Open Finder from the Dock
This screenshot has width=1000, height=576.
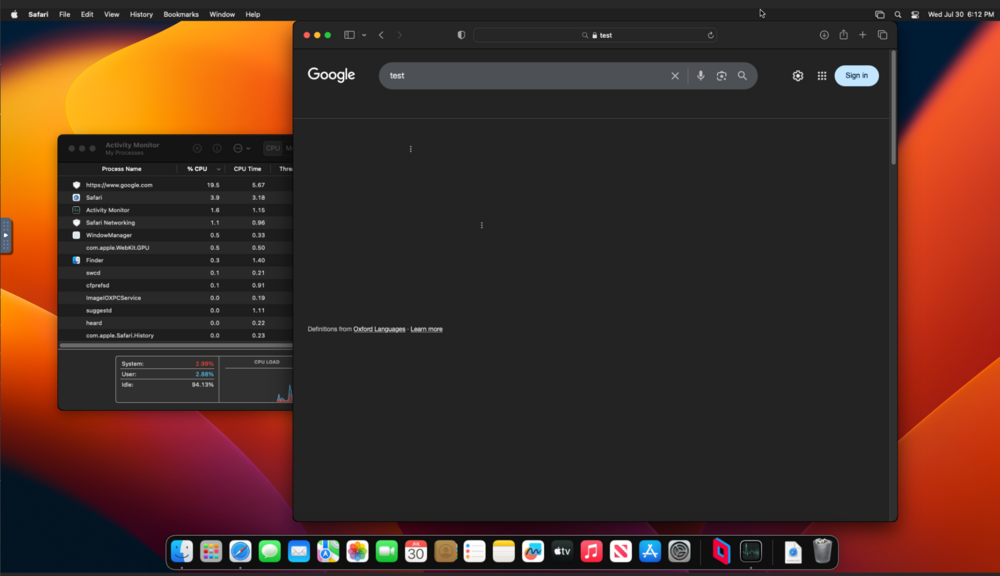coord(182,551)
